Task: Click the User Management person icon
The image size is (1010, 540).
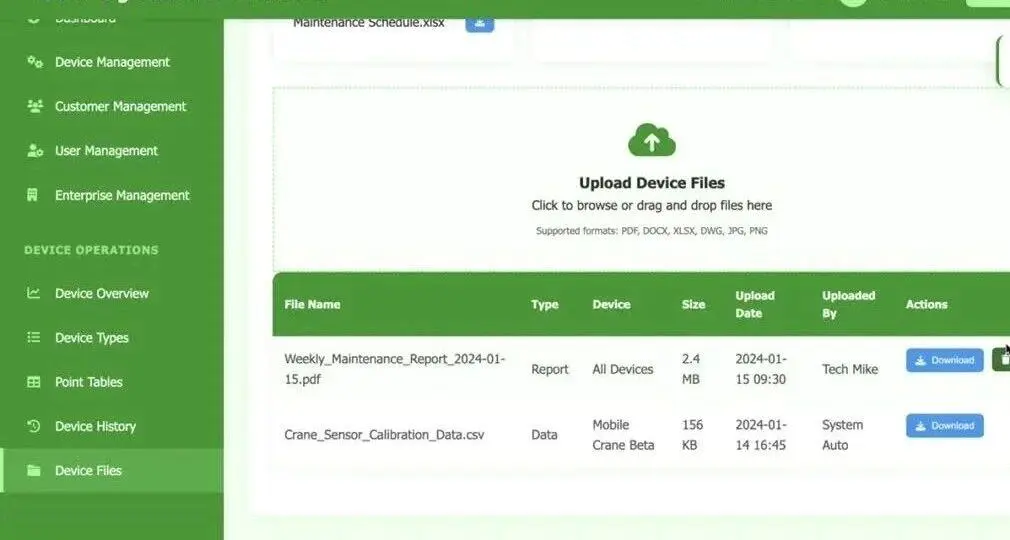Action: point(35,151)
